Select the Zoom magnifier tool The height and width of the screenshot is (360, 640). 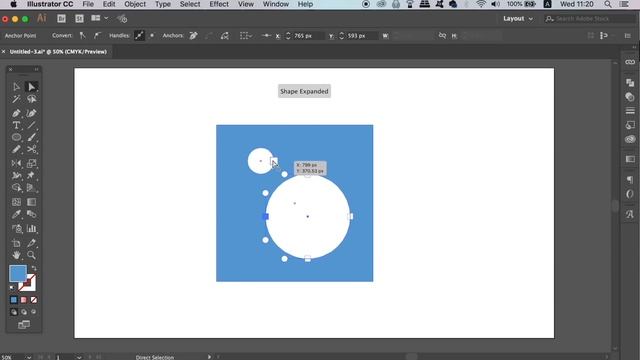point(31,255)
